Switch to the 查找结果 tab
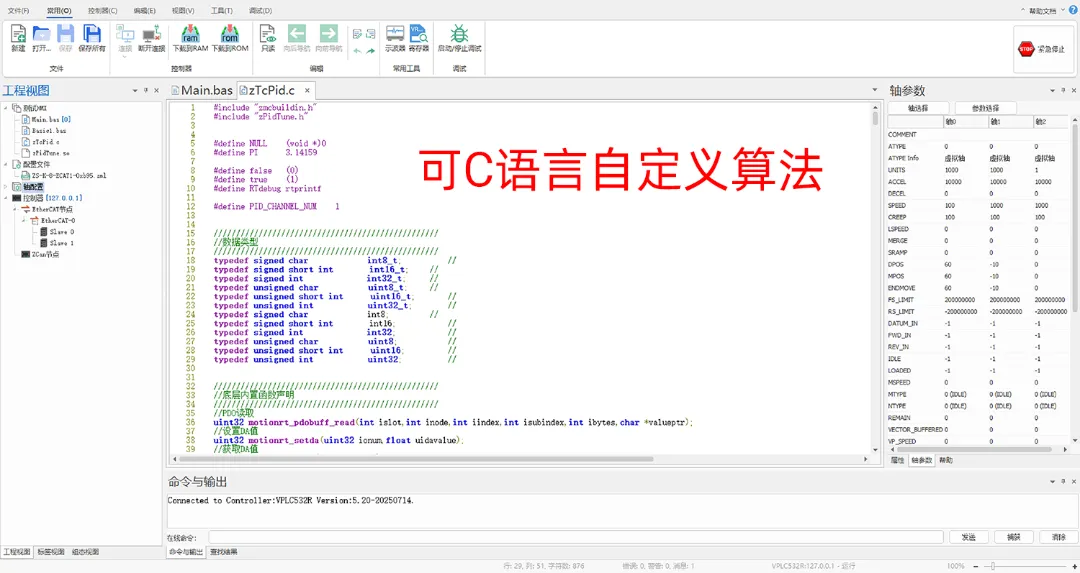This screenshot has width=1080, height=573. coord(224,552)
